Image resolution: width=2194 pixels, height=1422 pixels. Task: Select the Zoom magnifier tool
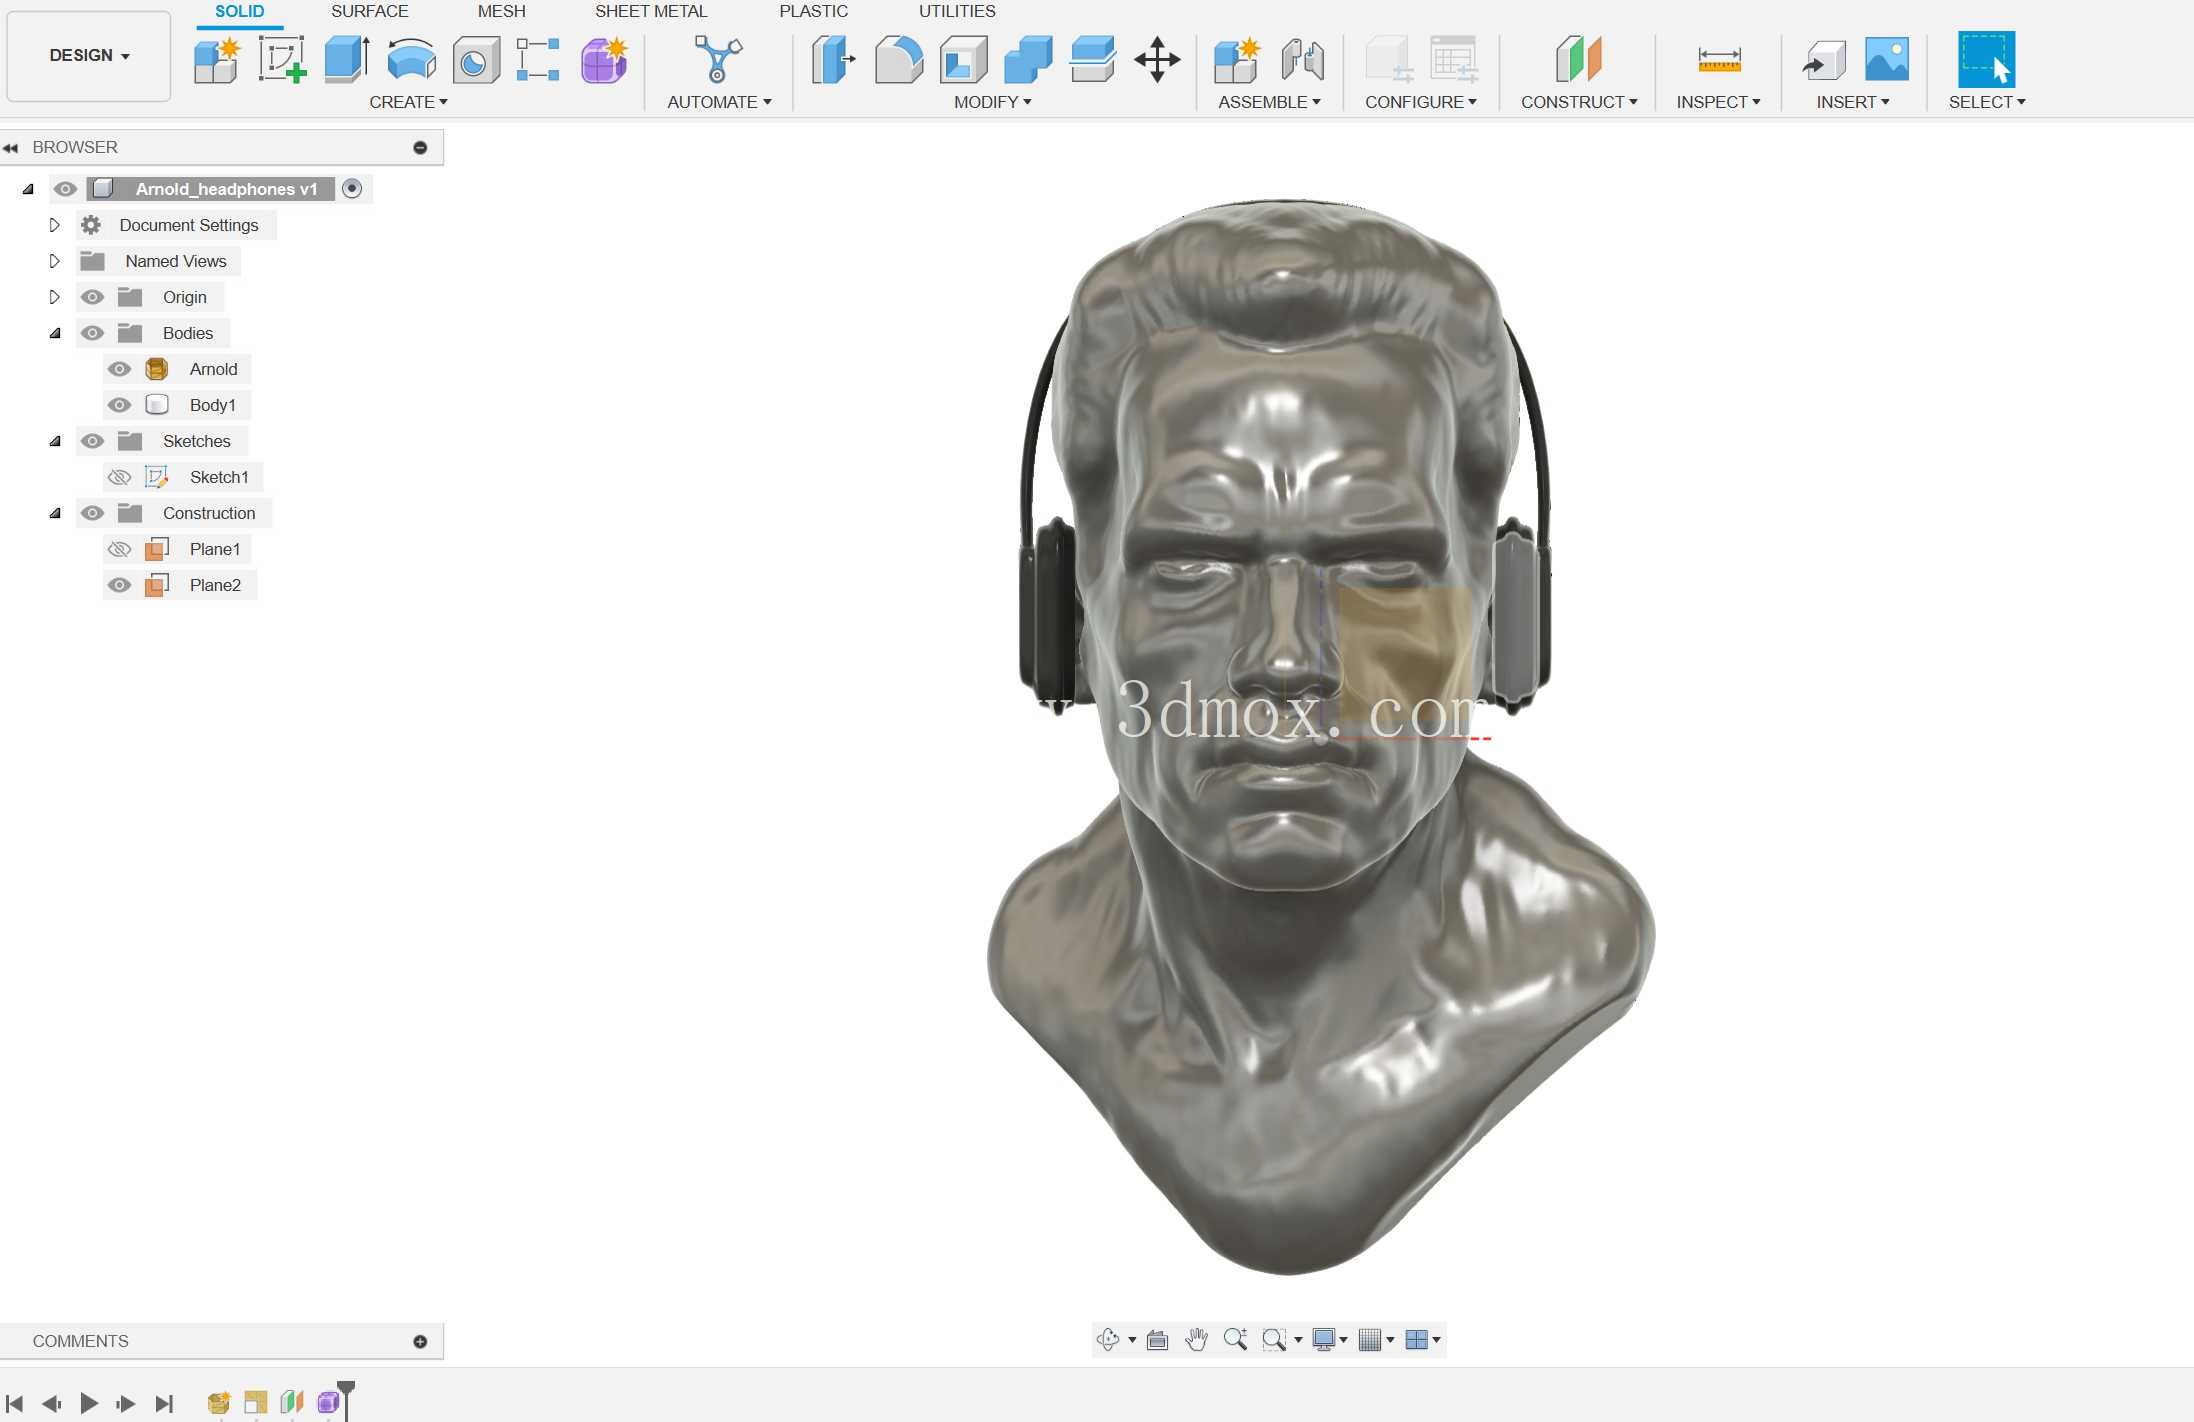click(1235, 1340)
